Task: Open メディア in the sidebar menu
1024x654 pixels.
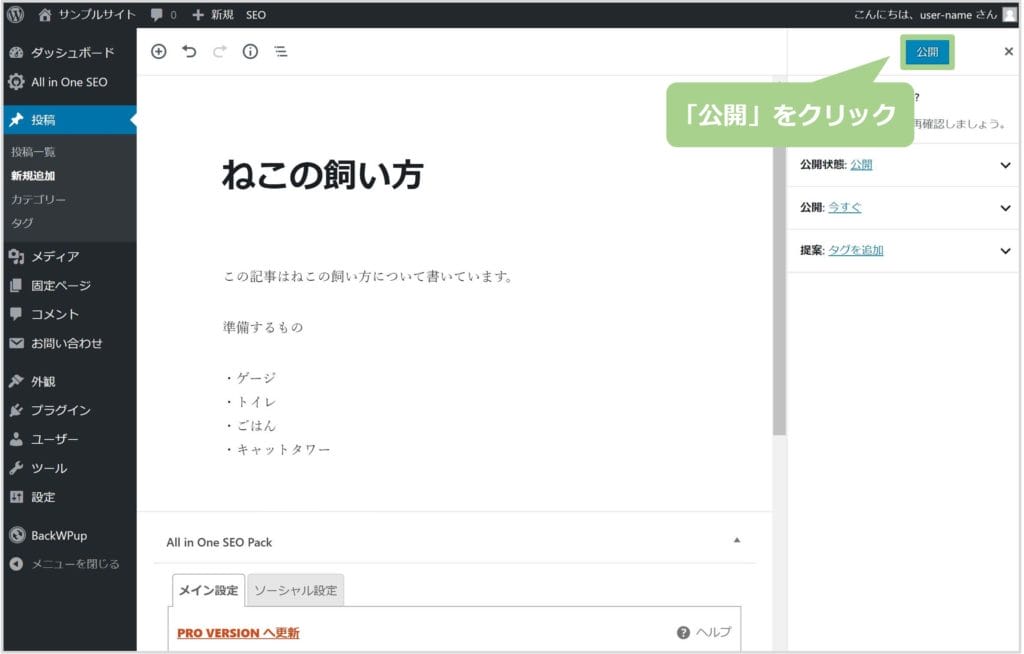Action: click(54, 256)
